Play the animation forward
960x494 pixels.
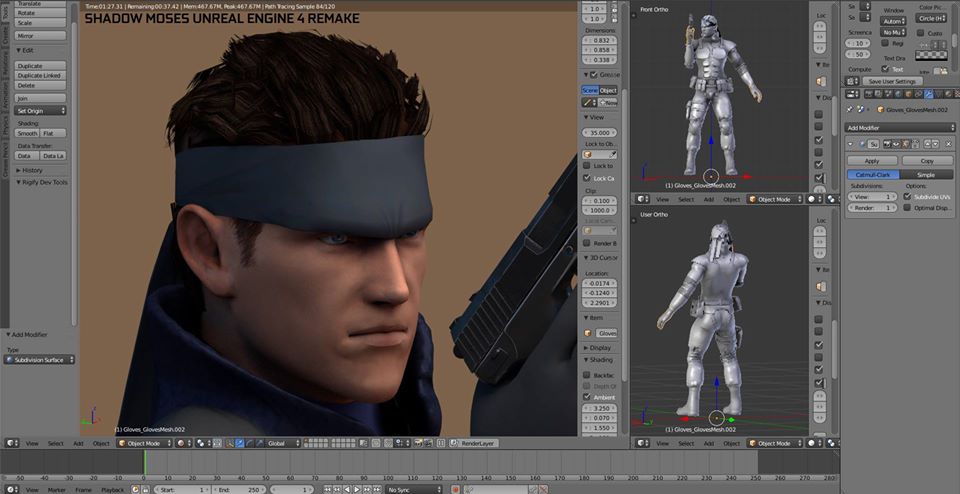[x=357, y=490]
